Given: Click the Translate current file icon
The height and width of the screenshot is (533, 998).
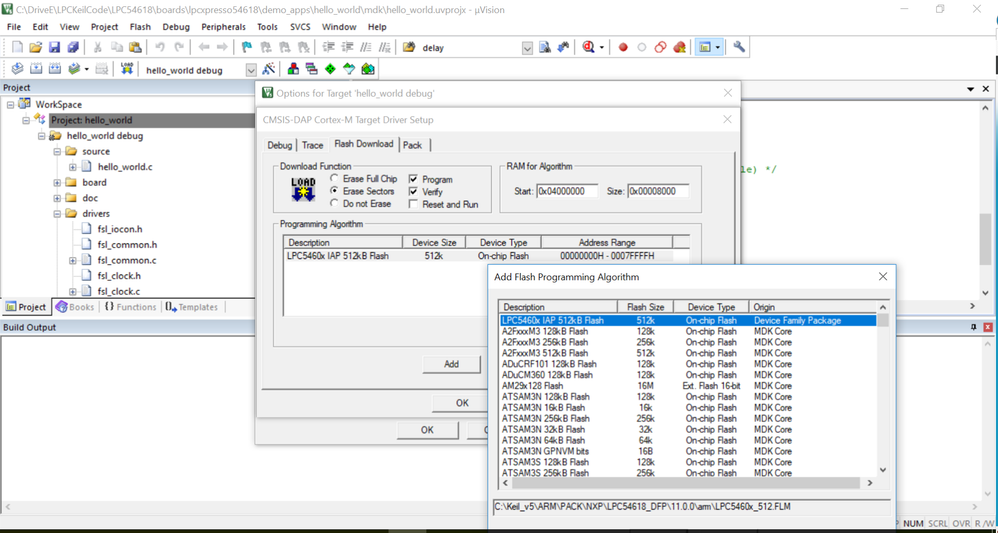Looking at the screenshot, I should pos(18,69).
